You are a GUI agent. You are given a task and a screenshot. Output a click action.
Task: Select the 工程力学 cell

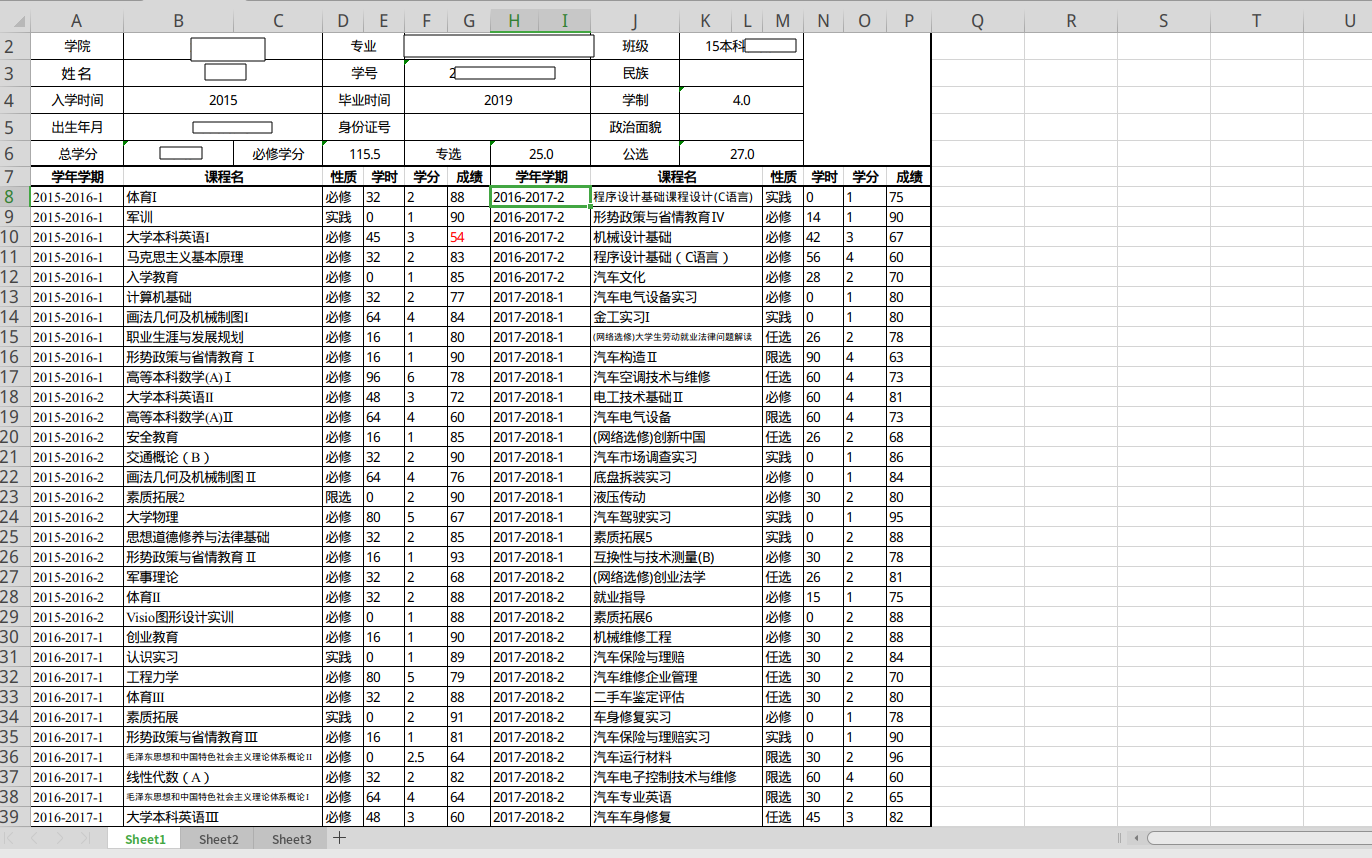pos(222,677)
